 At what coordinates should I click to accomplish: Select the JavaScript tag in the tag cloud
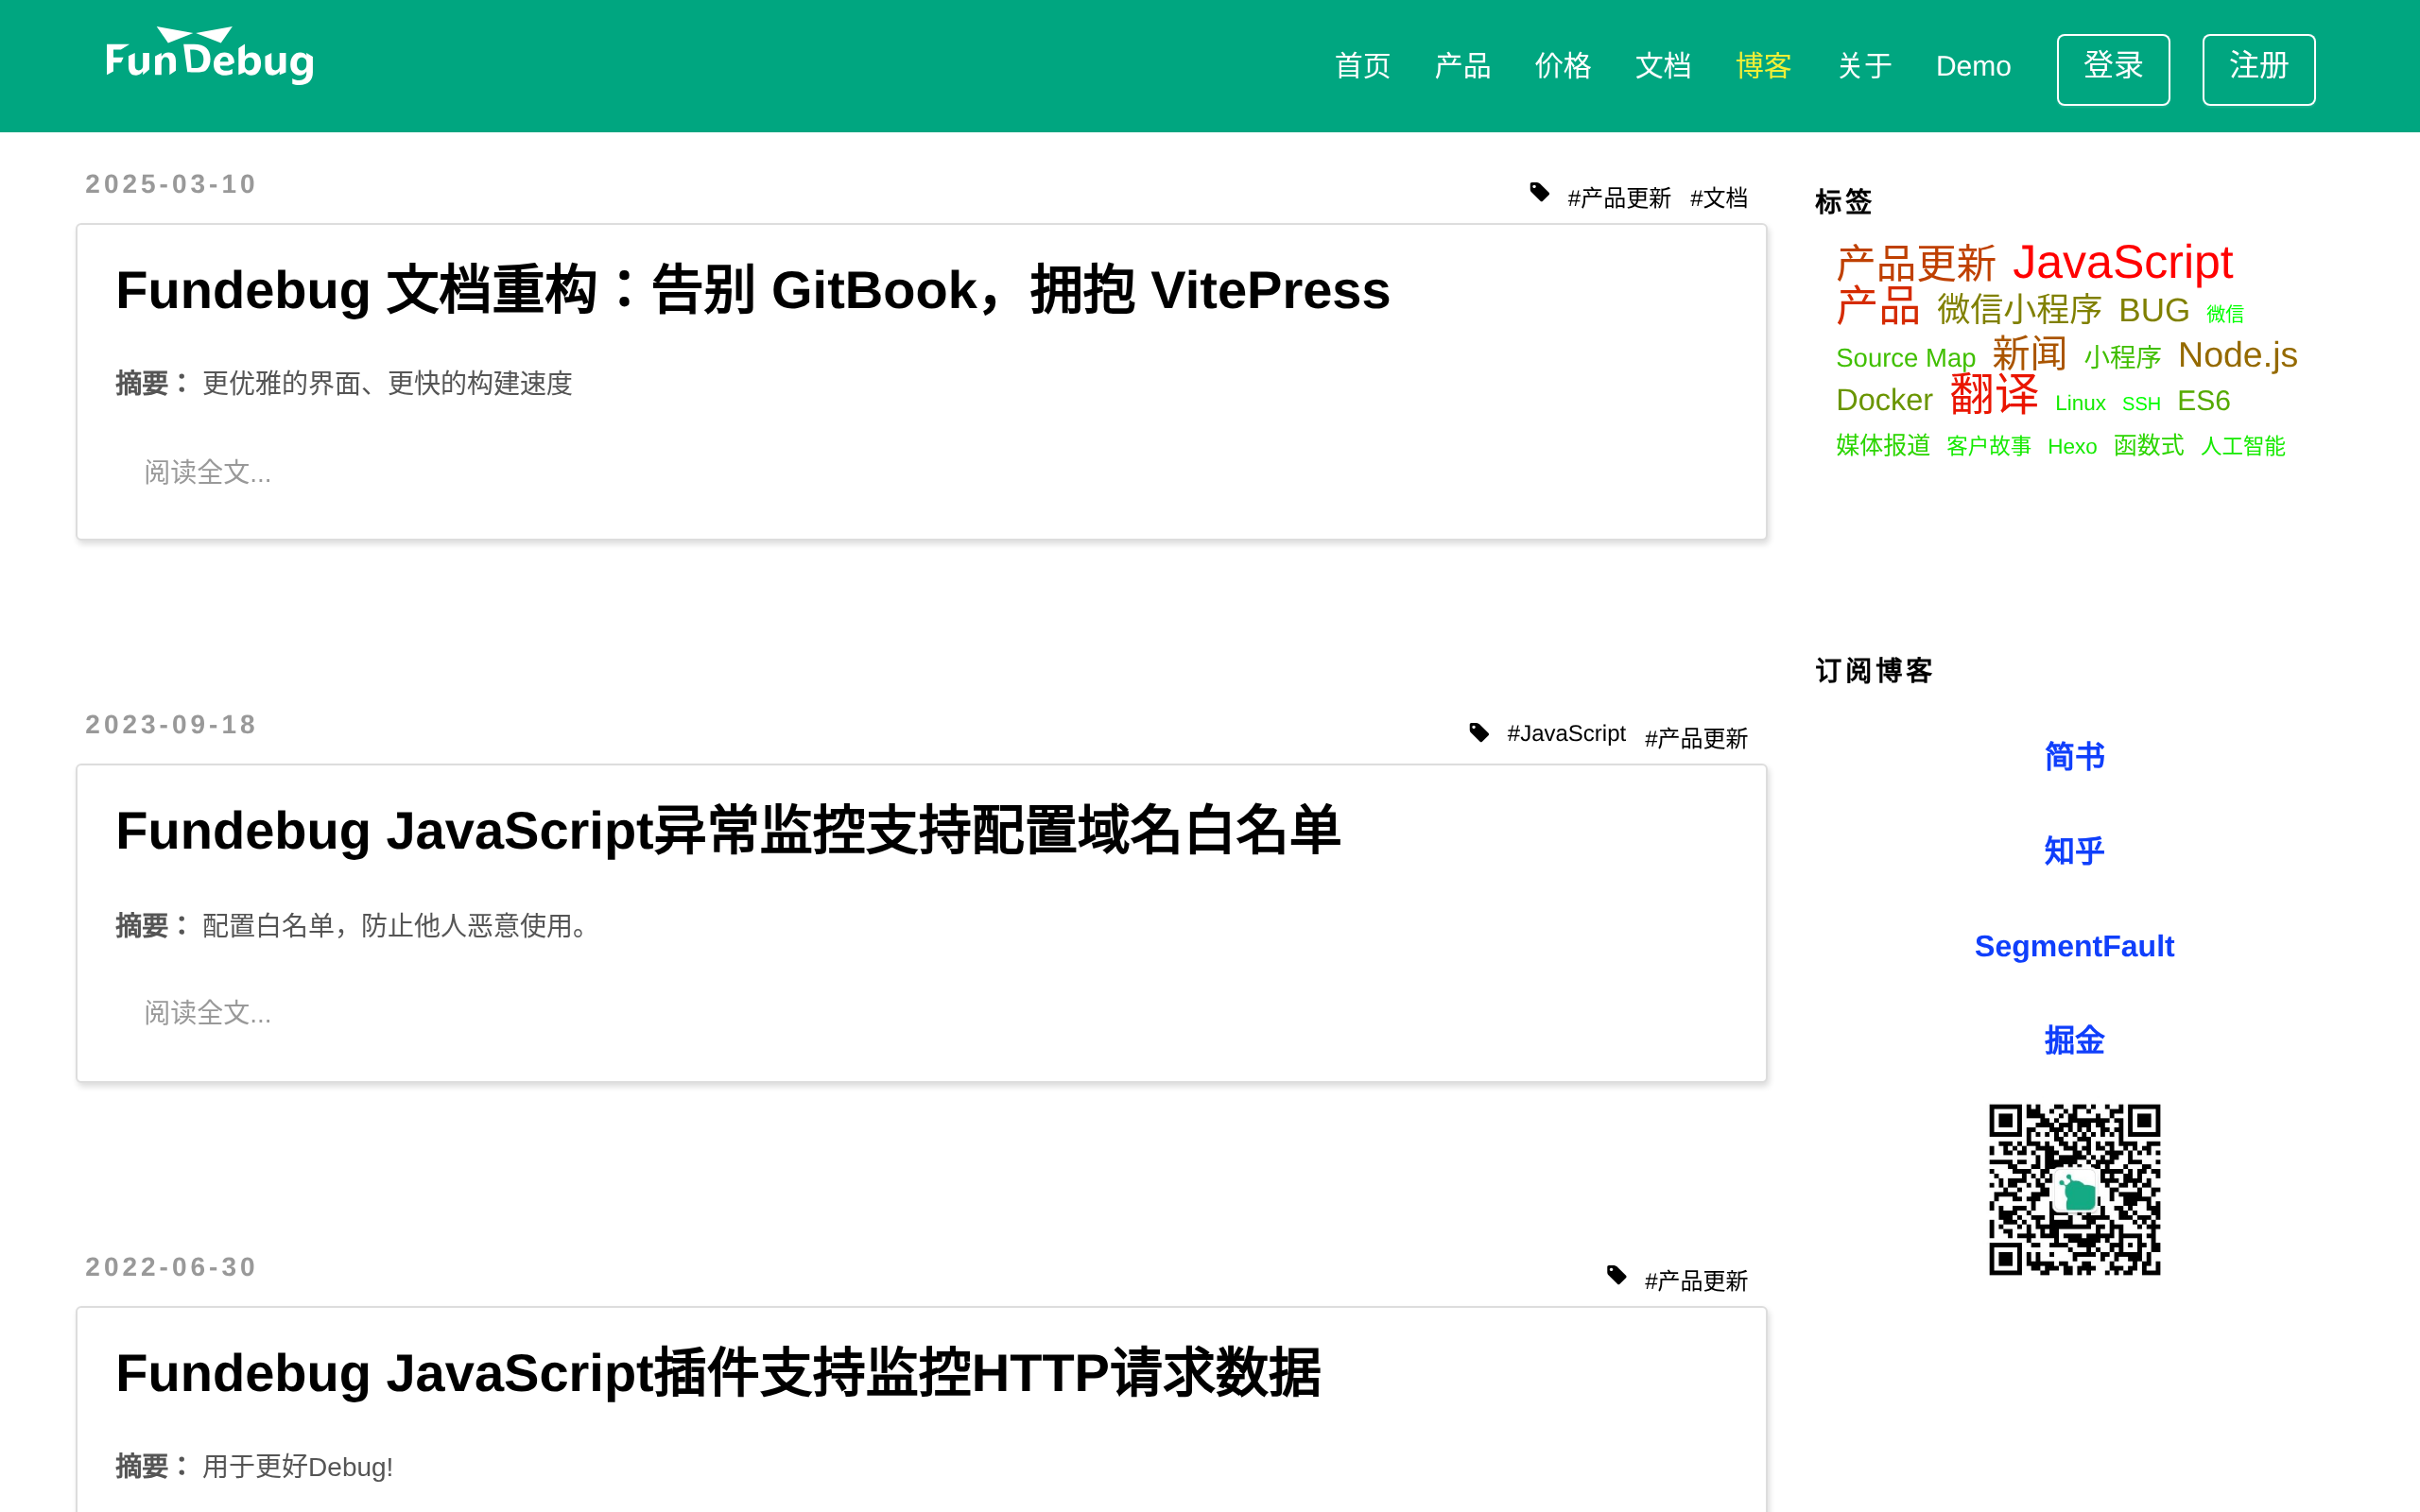pyautogui.click(x=2123, y=263)
